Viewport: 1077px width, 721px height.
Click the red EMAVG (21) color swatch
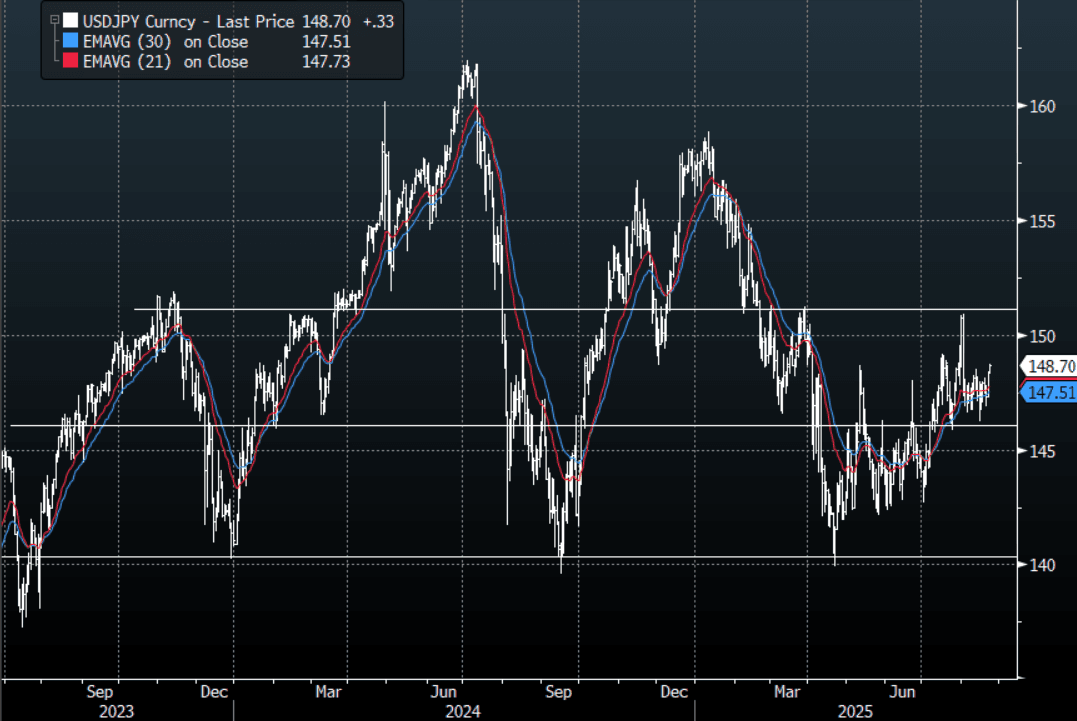68,62
